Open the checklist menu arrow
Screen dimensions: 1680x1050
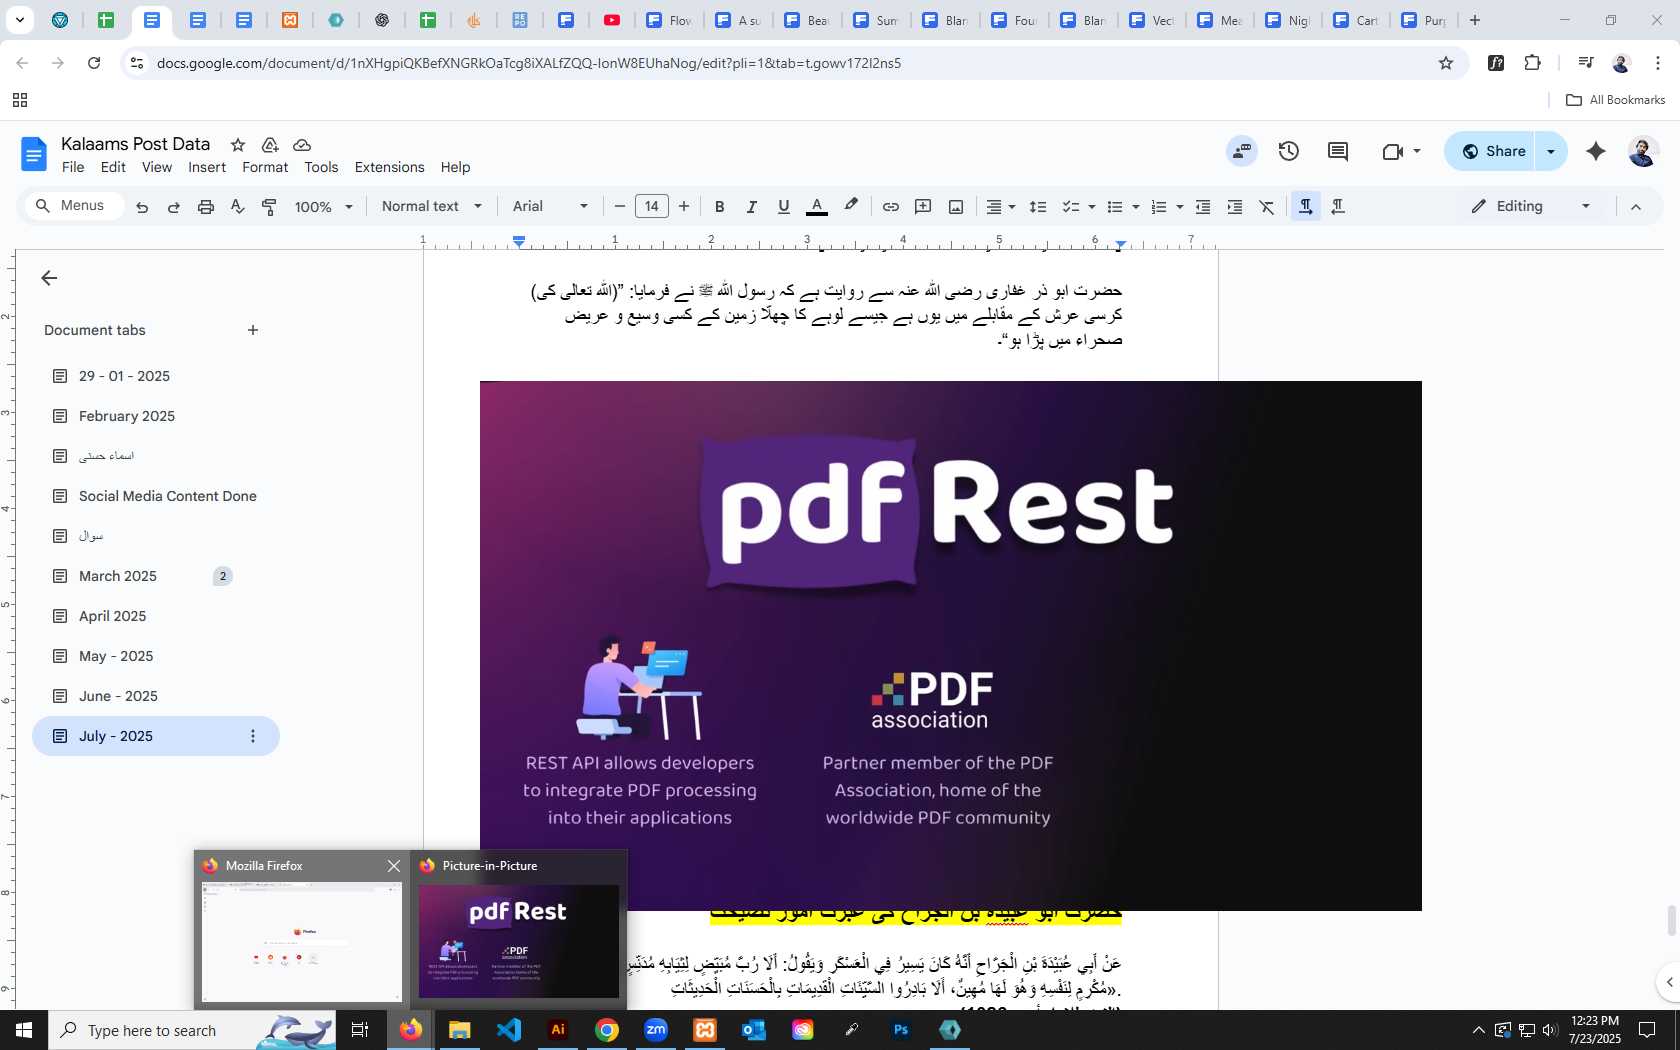(1091, 207)
